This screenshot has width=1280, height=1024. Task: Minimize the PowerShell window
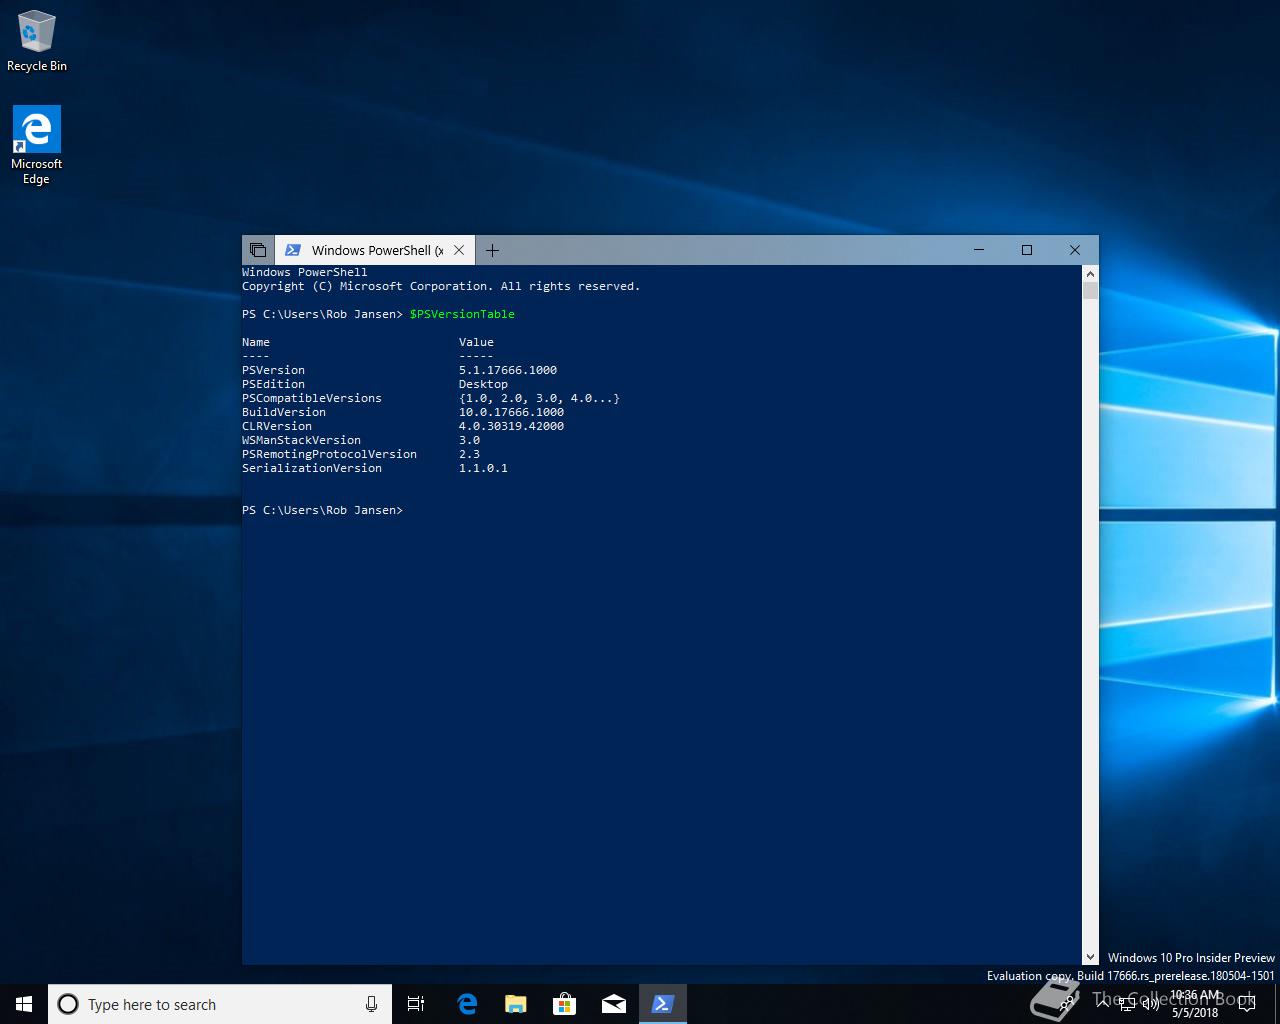point(979,250)
